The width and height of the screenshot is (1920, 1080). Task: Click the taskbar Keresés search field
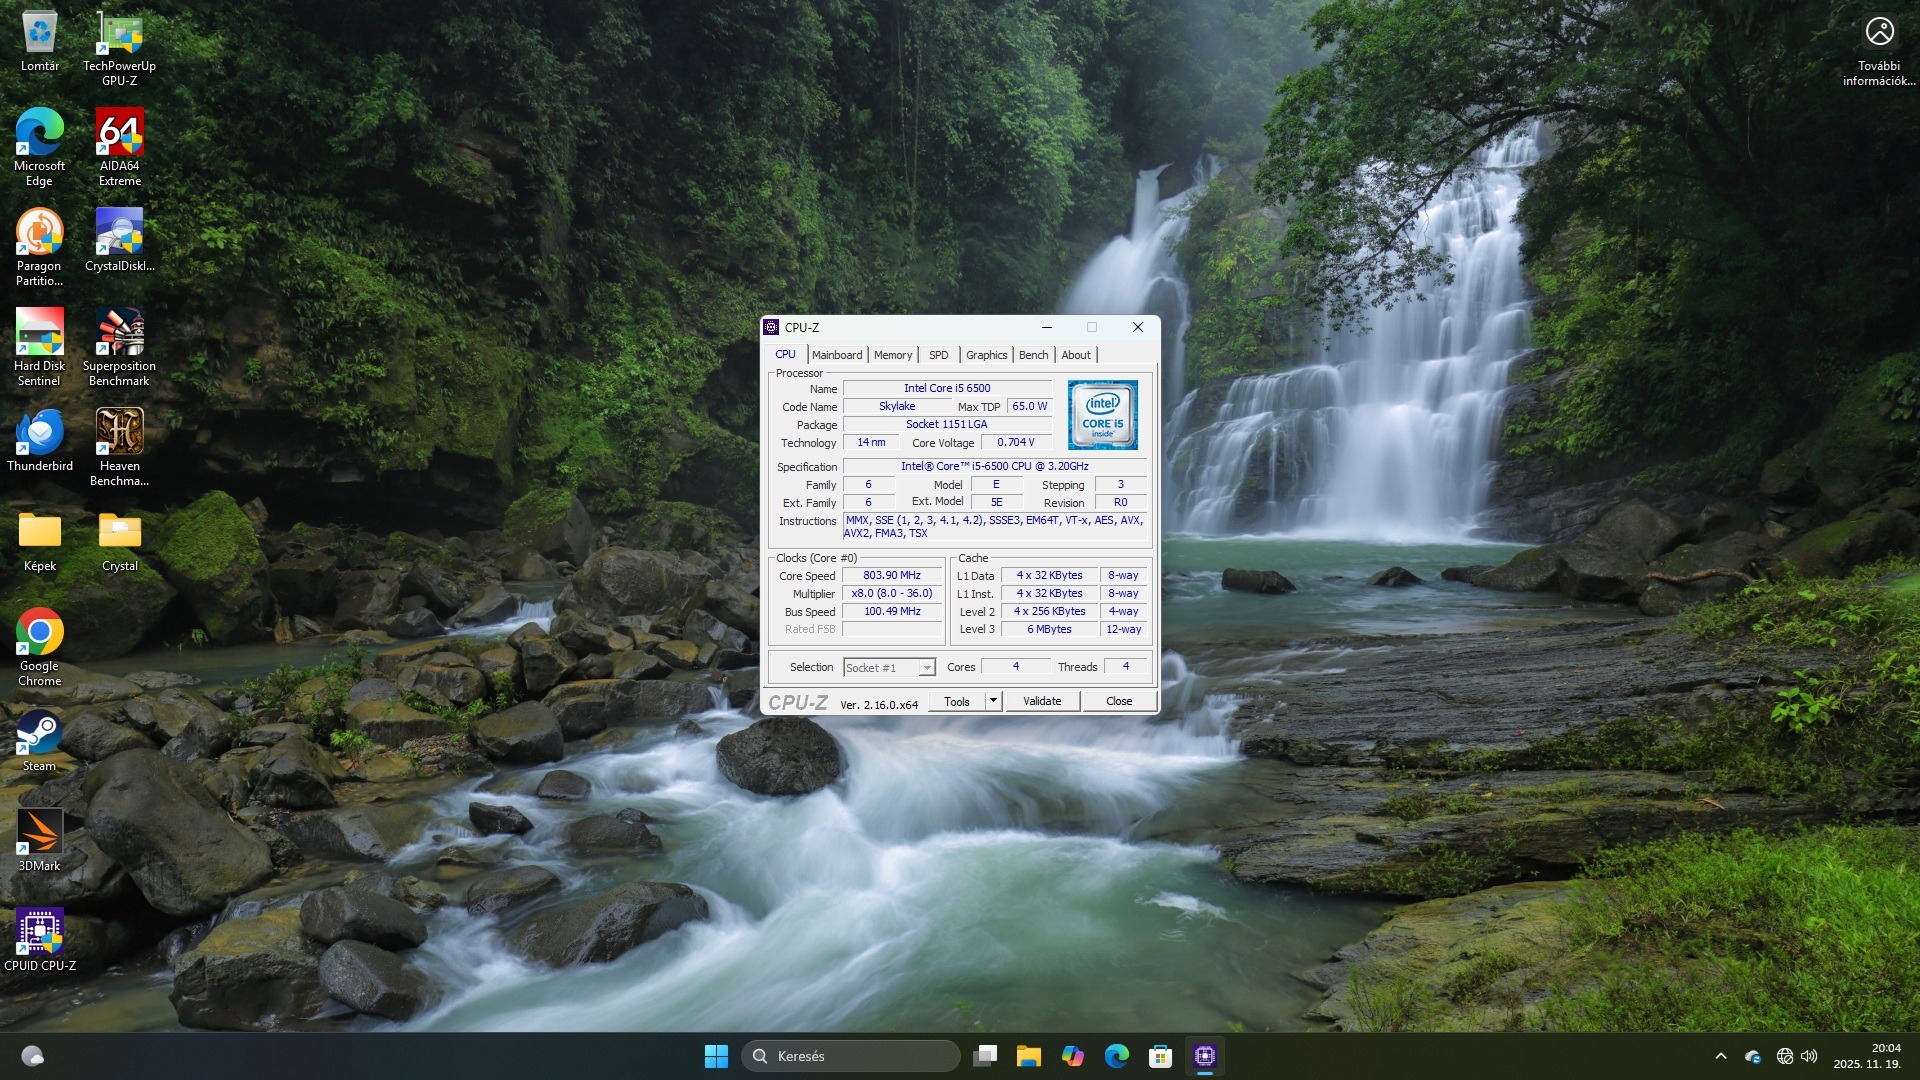point(850,1056)
